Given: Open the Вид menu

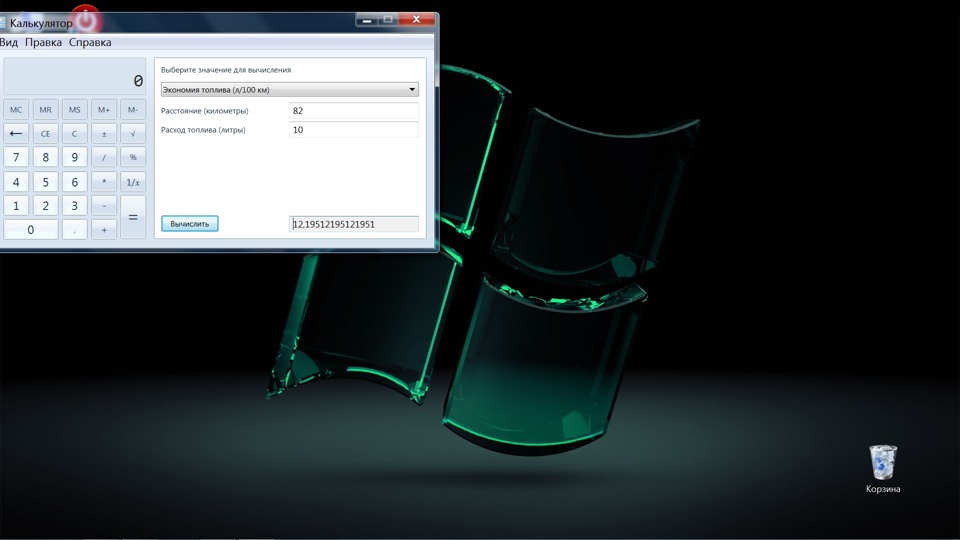Looking at the screenshot, I should click(x=9, y=42).
